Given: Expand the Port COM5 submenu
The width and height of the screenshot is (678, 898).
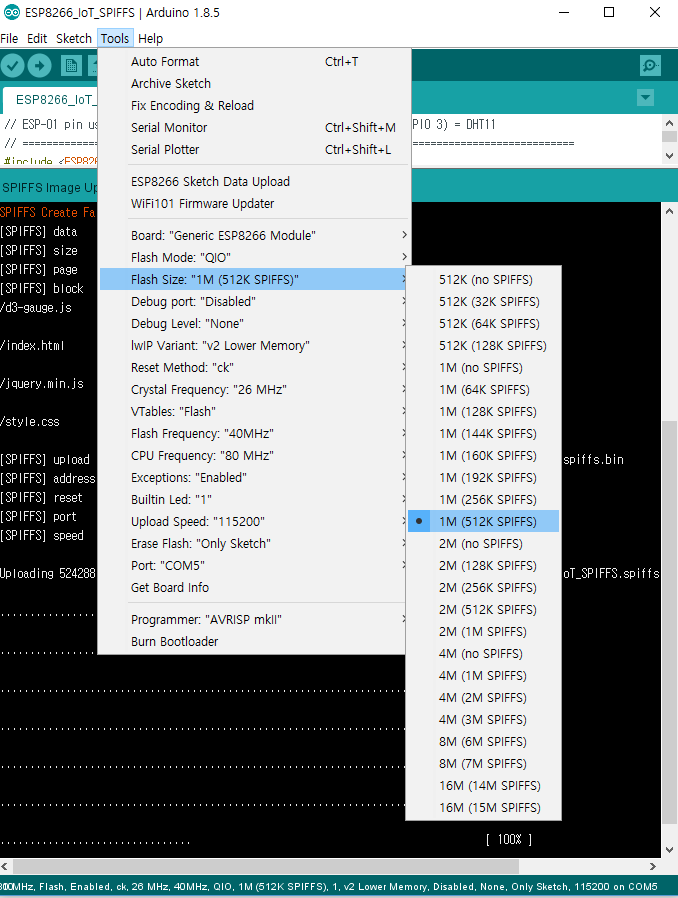Looking at the screenshot, I should tap(254, 566).
